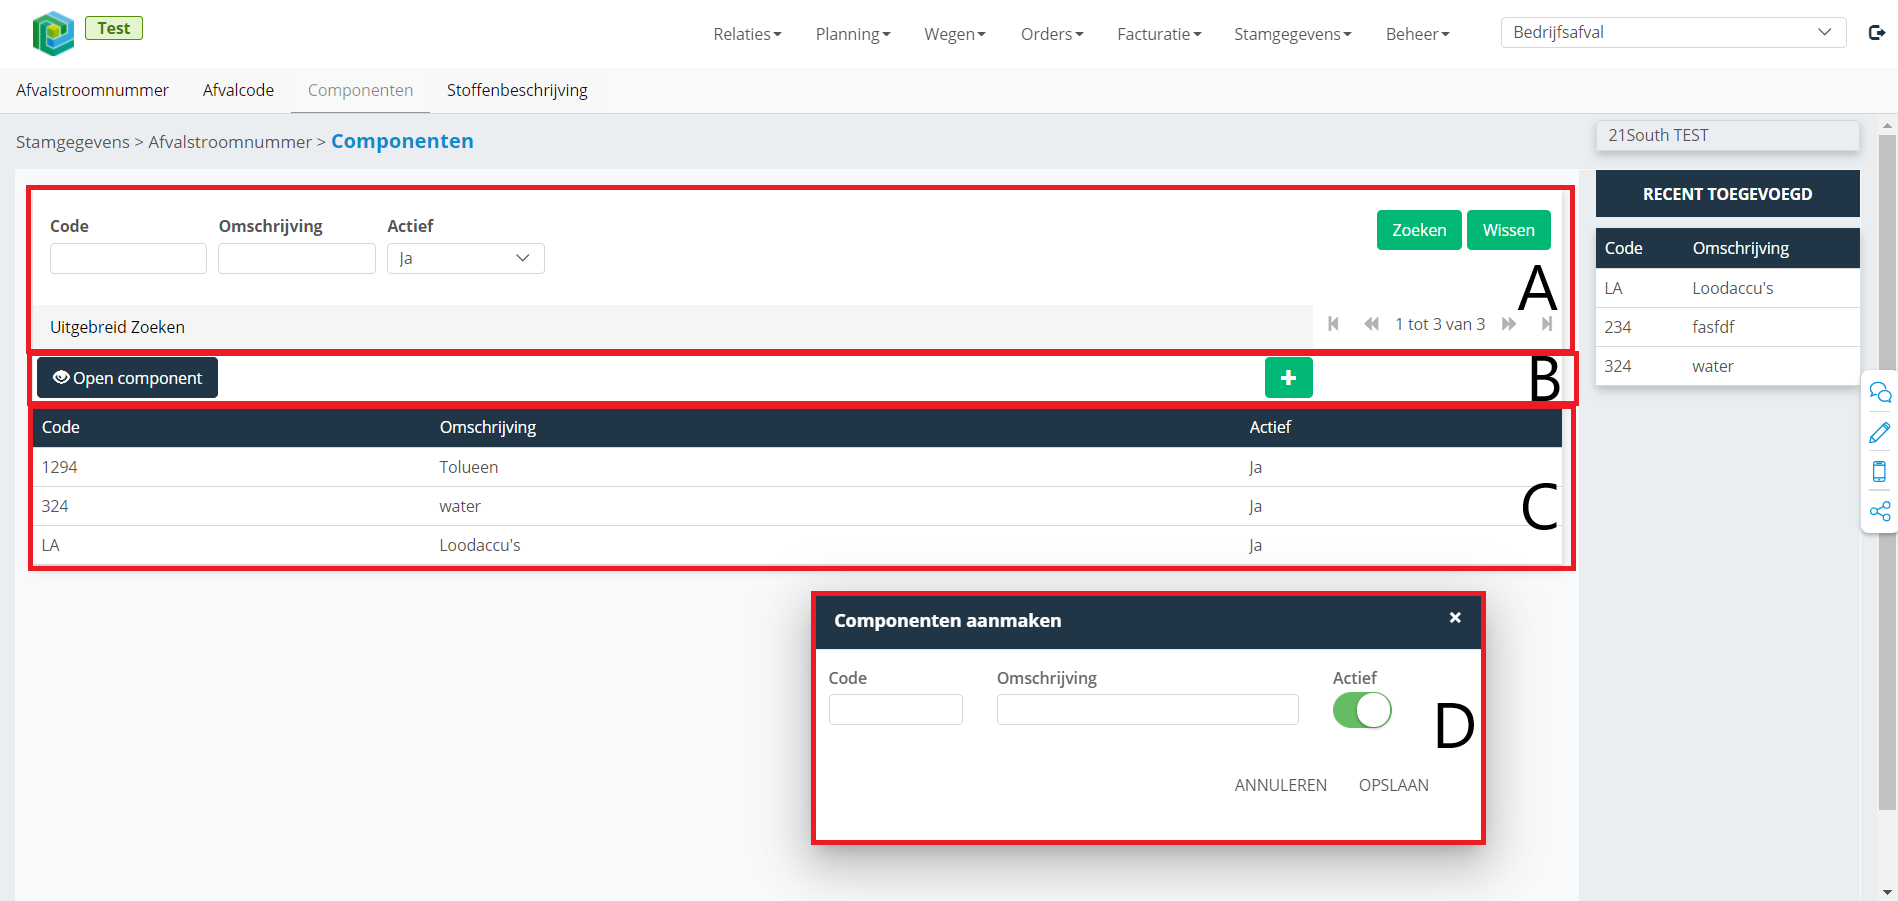Click the logout icon in header
Screen dimensions: 1898x901
pos(1877,33)
